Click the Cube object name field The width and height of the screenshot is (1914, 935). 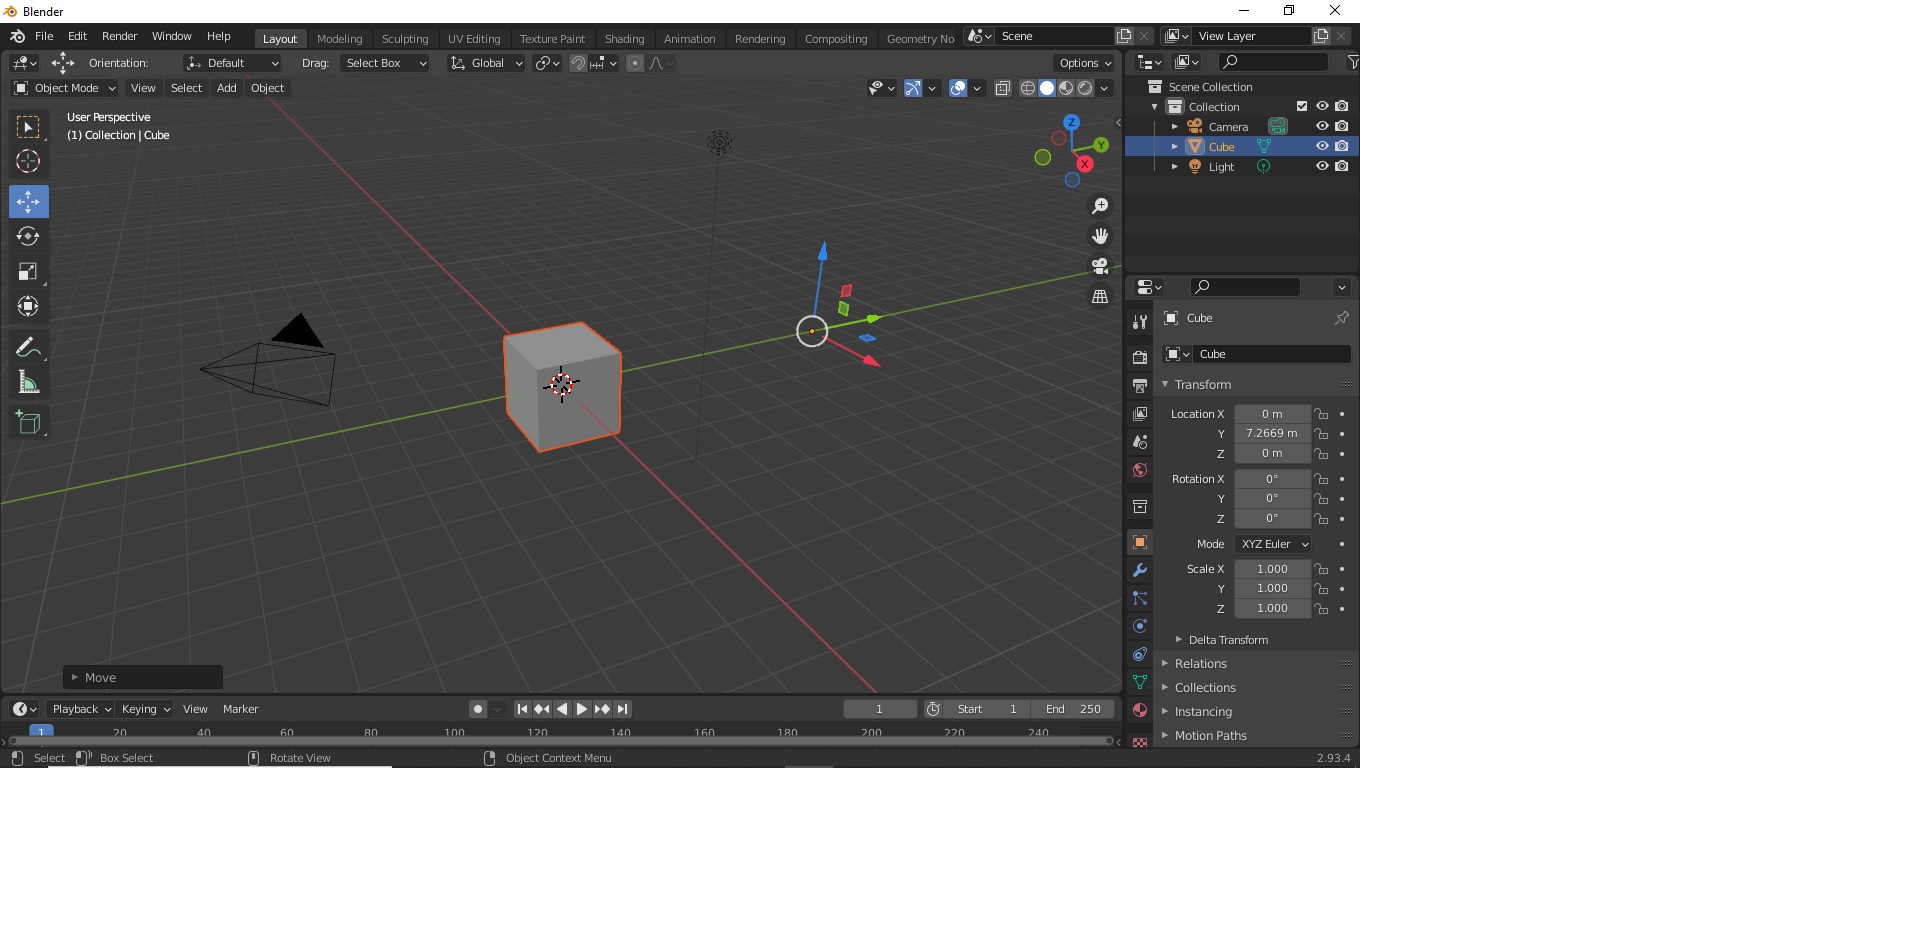pyautogui.click(x=1272, y=354)
